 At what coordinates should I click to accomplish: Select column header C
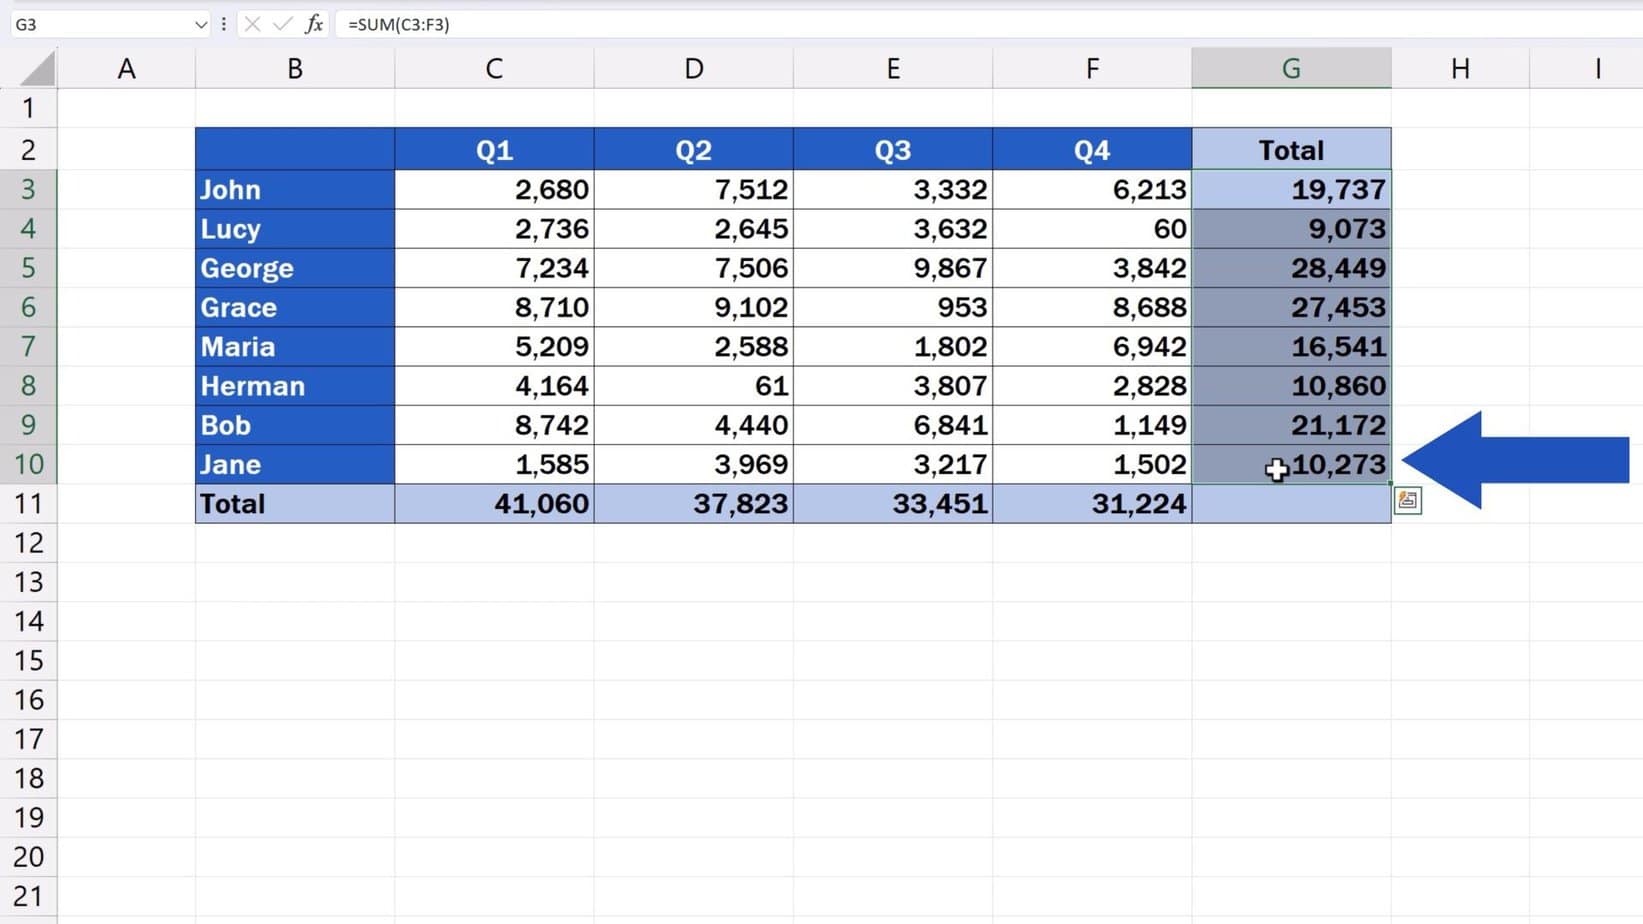pos(493,67)
